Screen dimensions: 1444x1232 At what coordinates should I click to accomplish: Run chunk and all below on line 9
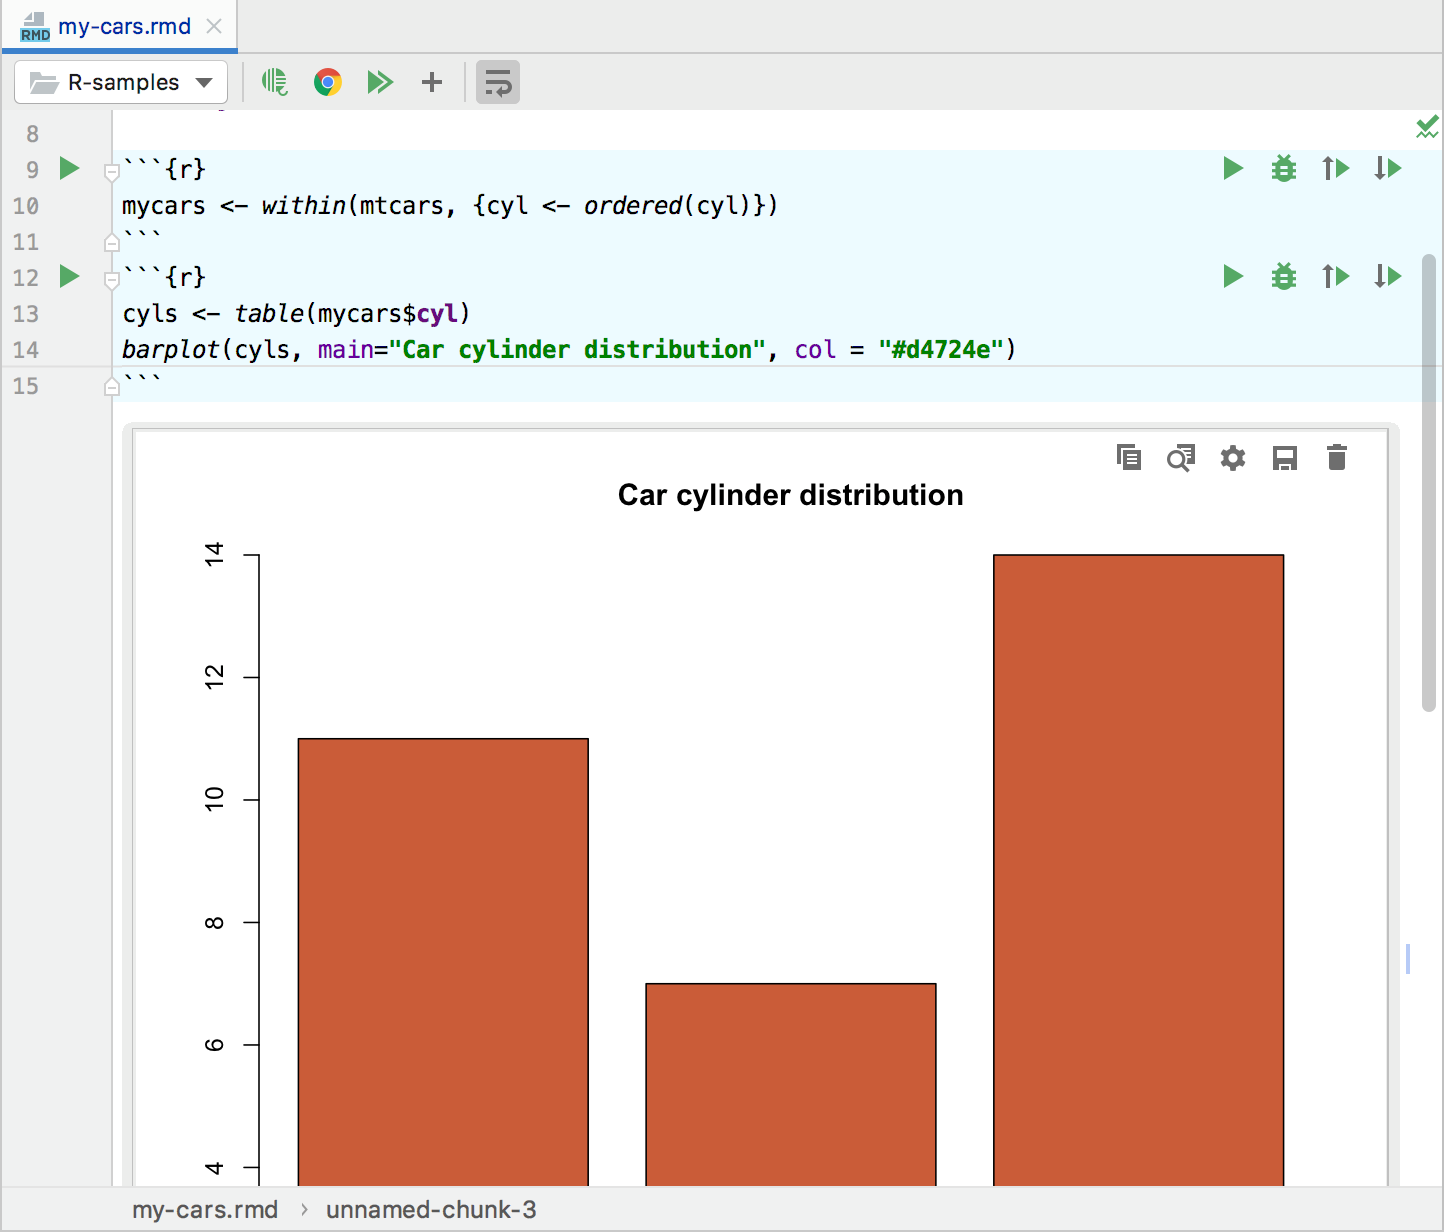pyautogui.click(x=1387, y=168)
